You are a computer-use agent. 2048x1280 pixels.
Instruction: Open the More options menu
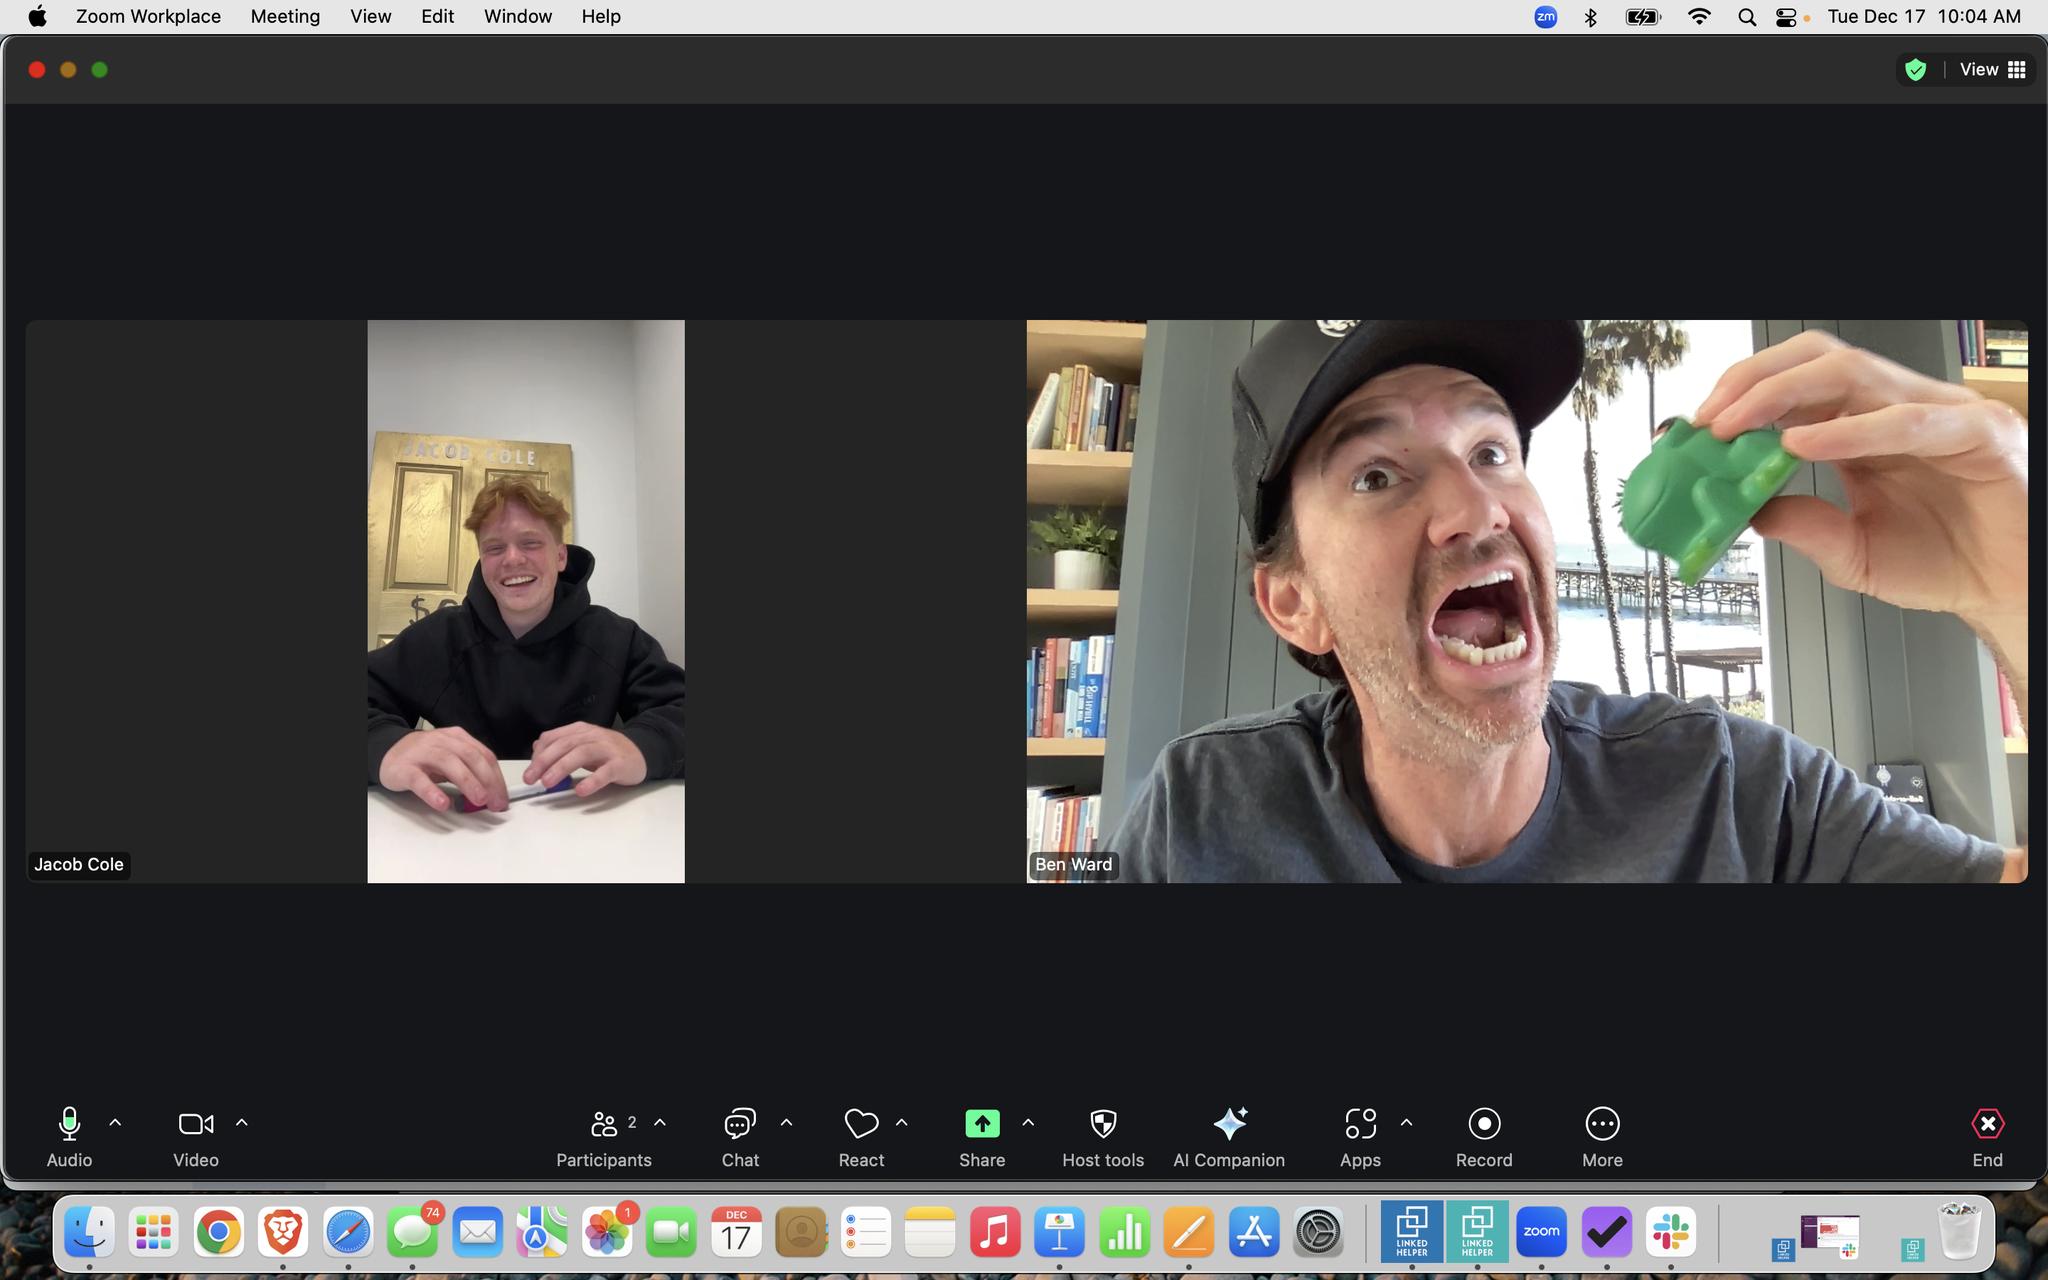1602,1137
